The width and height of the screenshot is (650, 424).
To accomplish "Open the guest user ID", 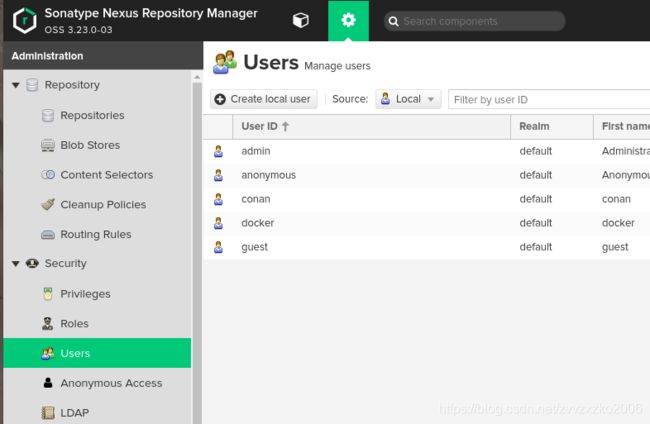I will [x=255, y=247].
